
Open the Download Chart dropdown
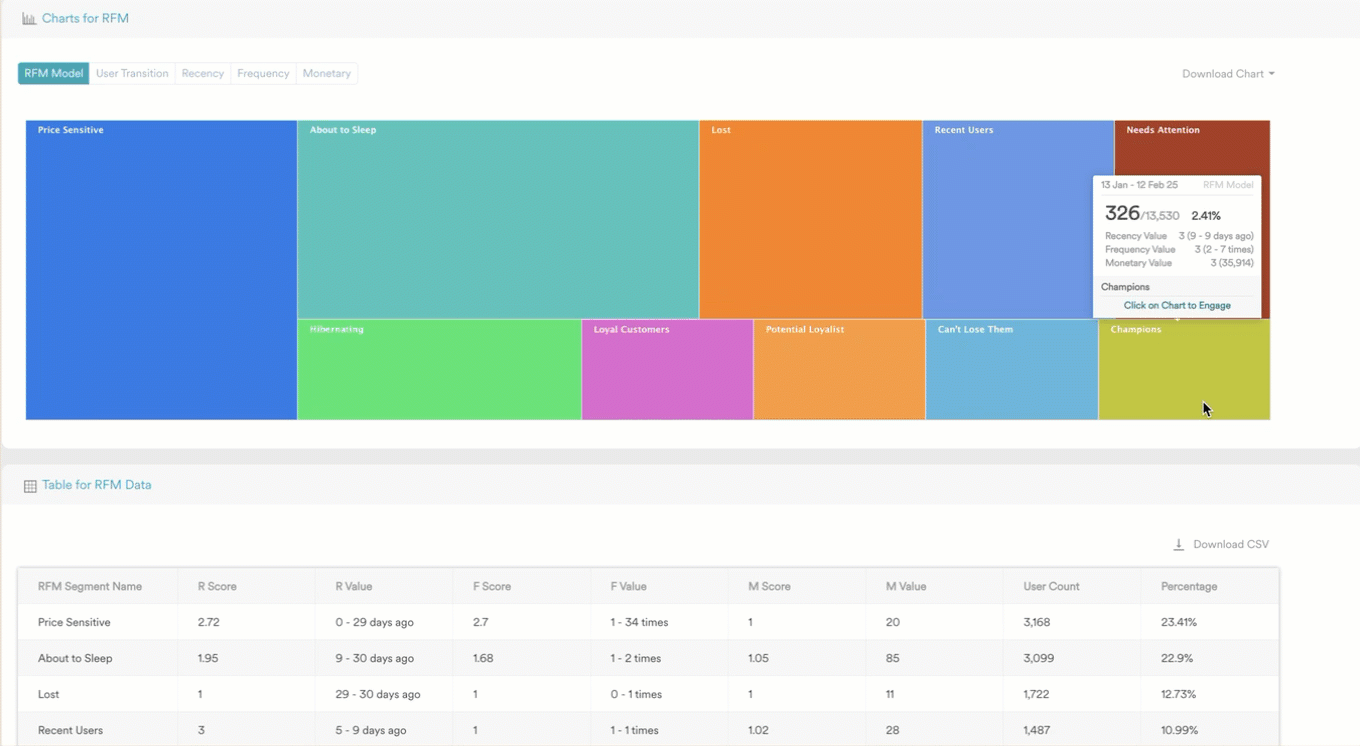tap(1228, 74)
